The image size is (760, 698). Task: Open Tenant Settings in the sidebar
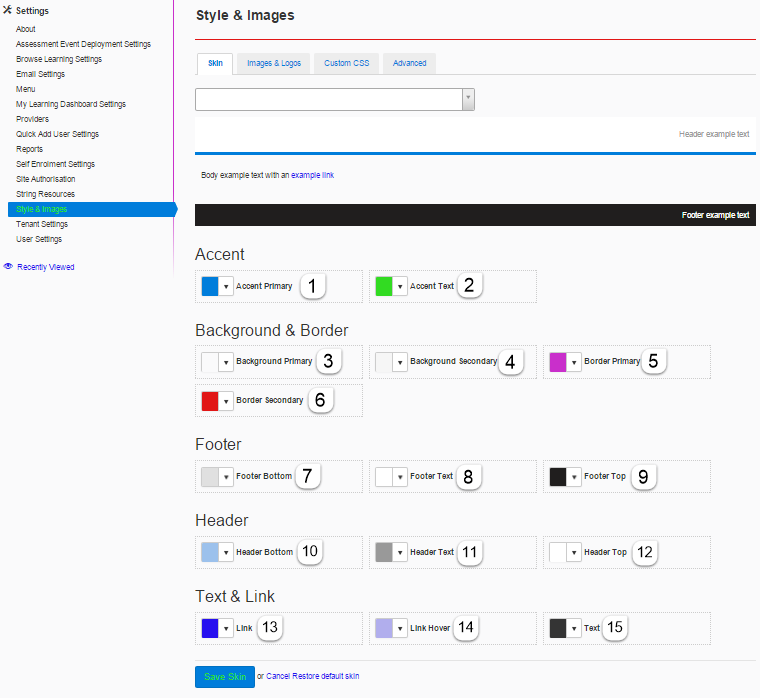(x=42, y=224)
